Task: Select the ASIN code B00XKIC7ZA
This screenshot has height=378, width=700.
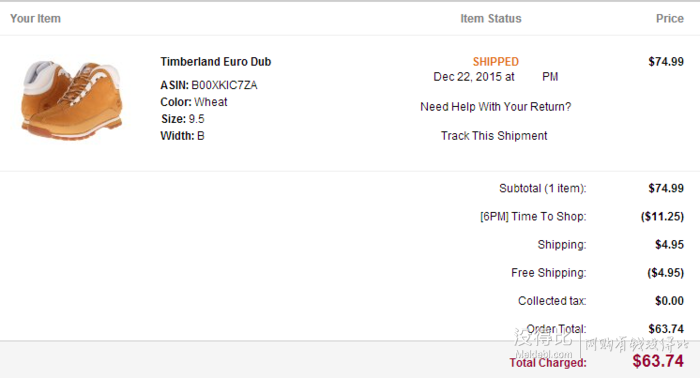Action: 224,85
